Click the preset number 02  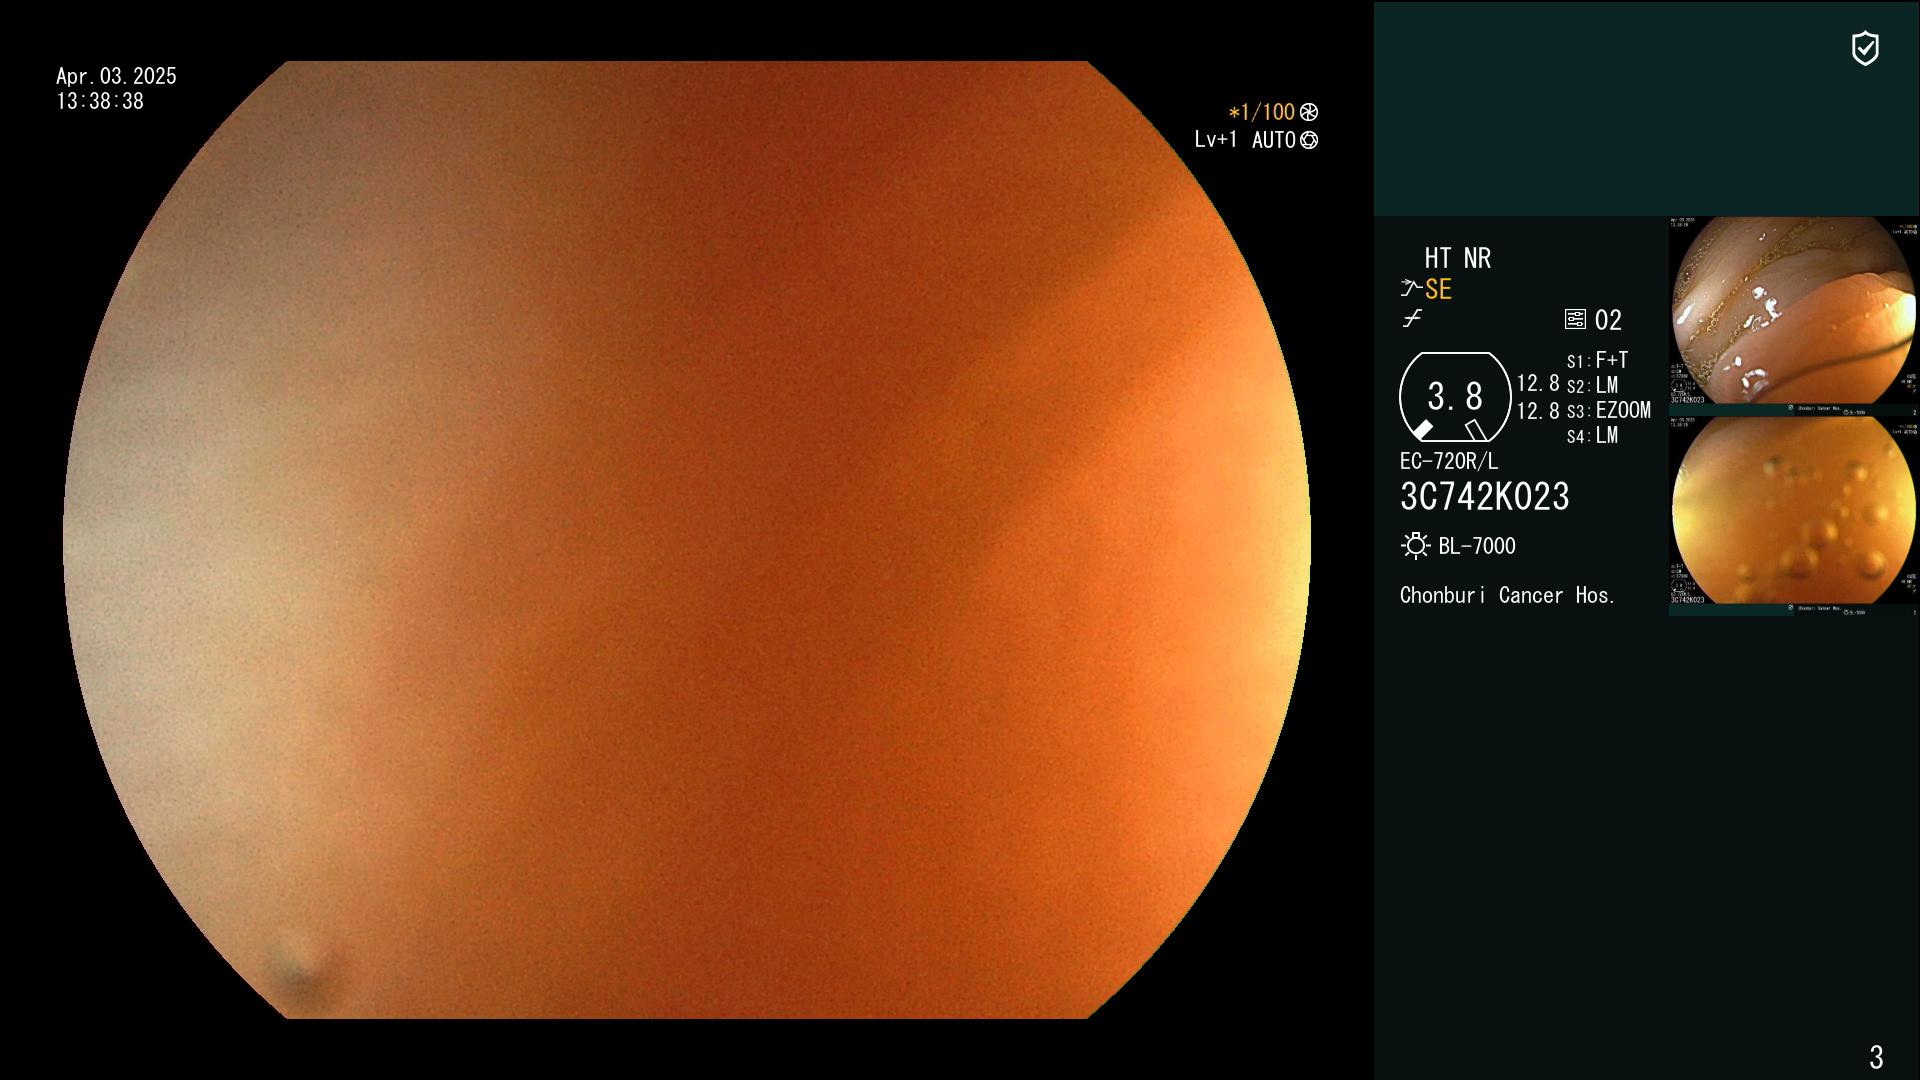1608,320
